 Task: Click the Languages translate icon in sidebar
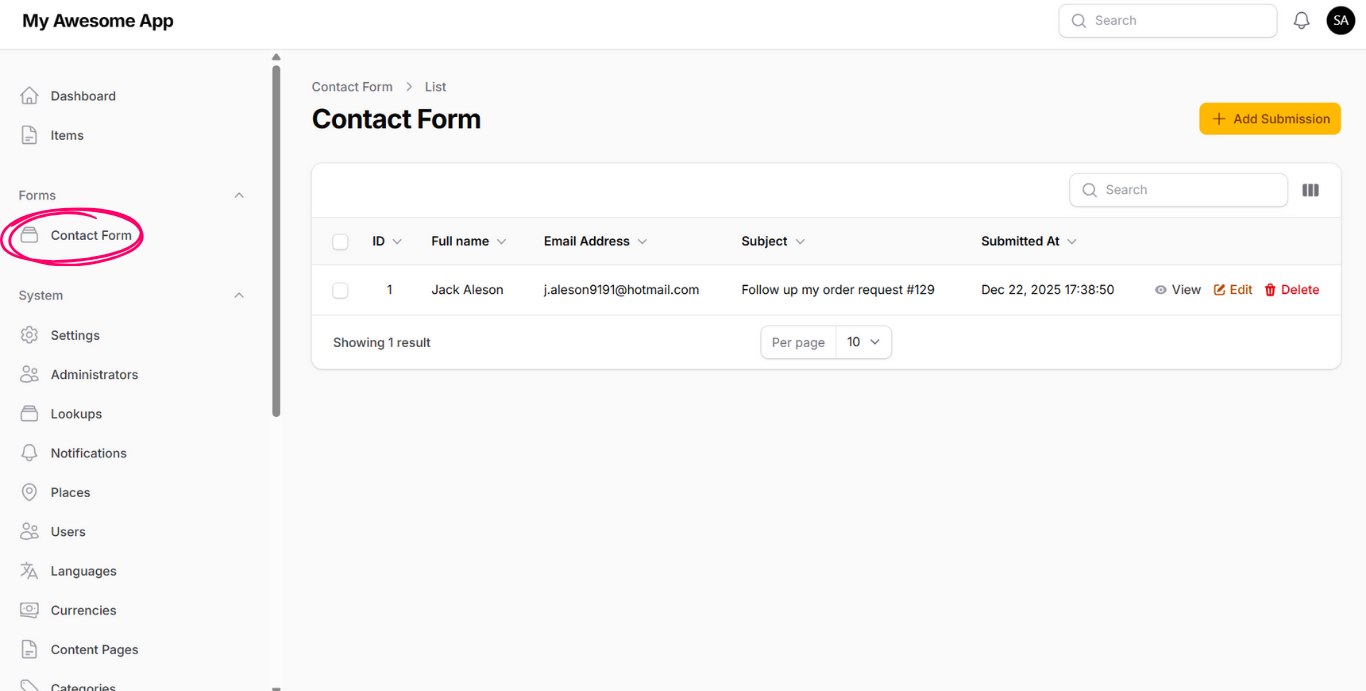[30, 571]
